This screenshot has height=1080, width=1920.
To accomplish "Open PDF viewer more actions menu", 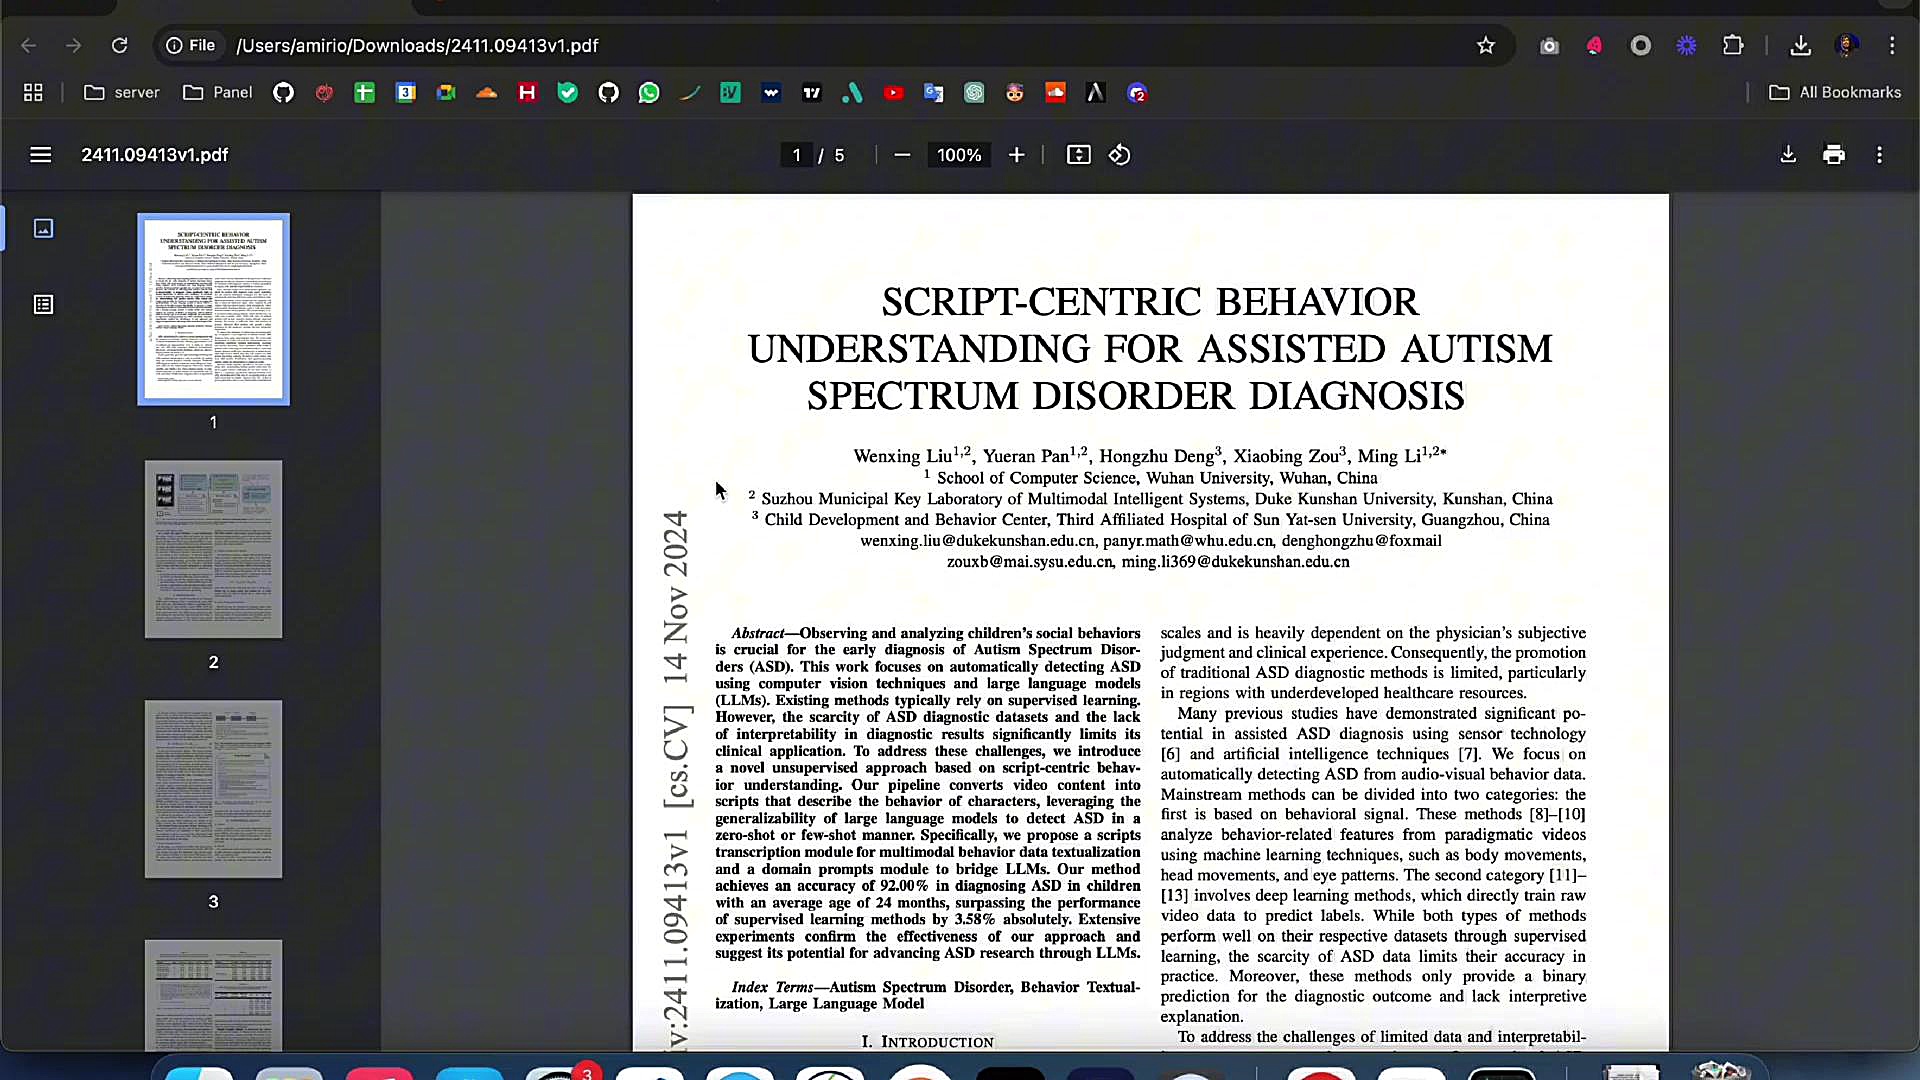I will 1879,155.
